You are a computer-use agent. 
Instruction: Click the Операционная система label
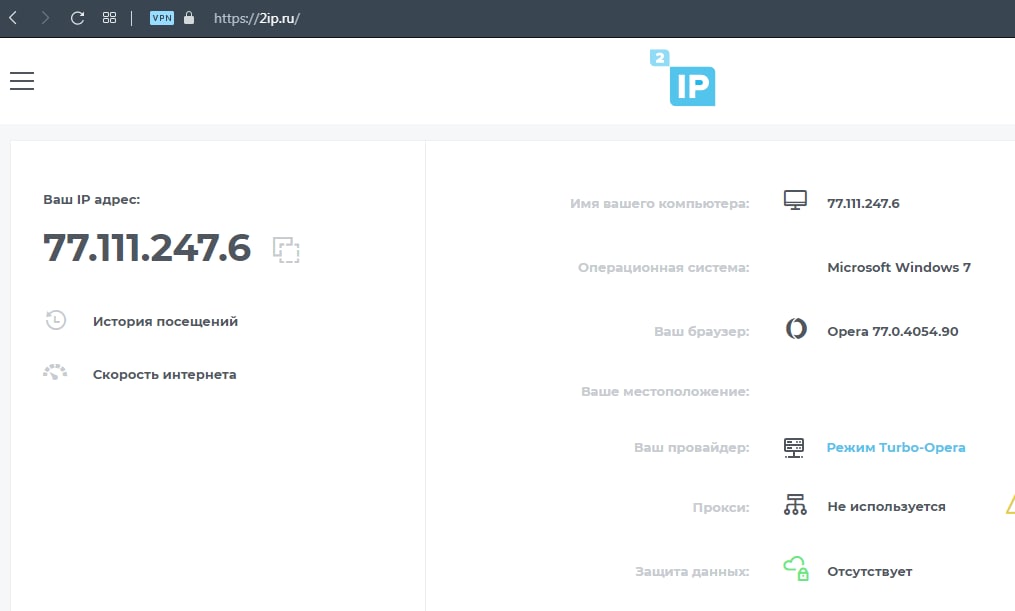664,267
